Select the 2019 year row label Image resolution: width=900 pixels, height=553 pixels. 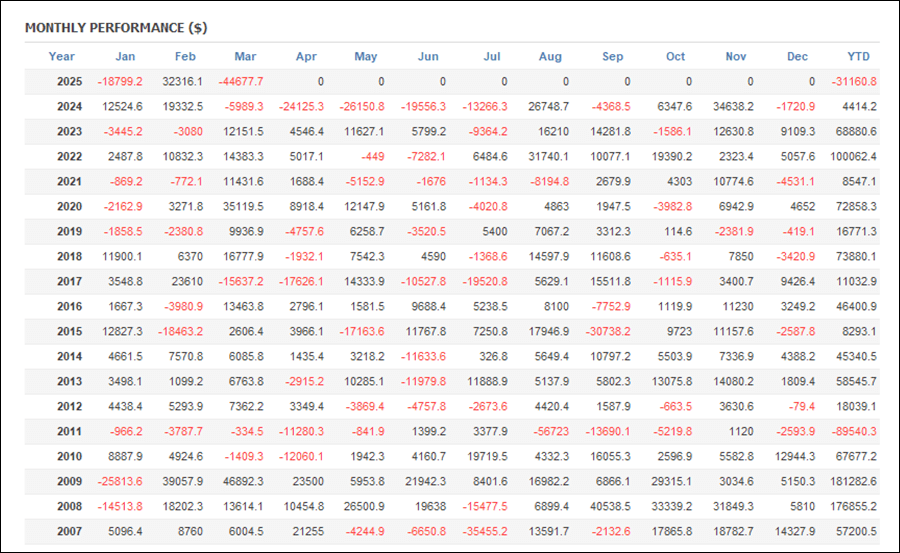(69, 231)
